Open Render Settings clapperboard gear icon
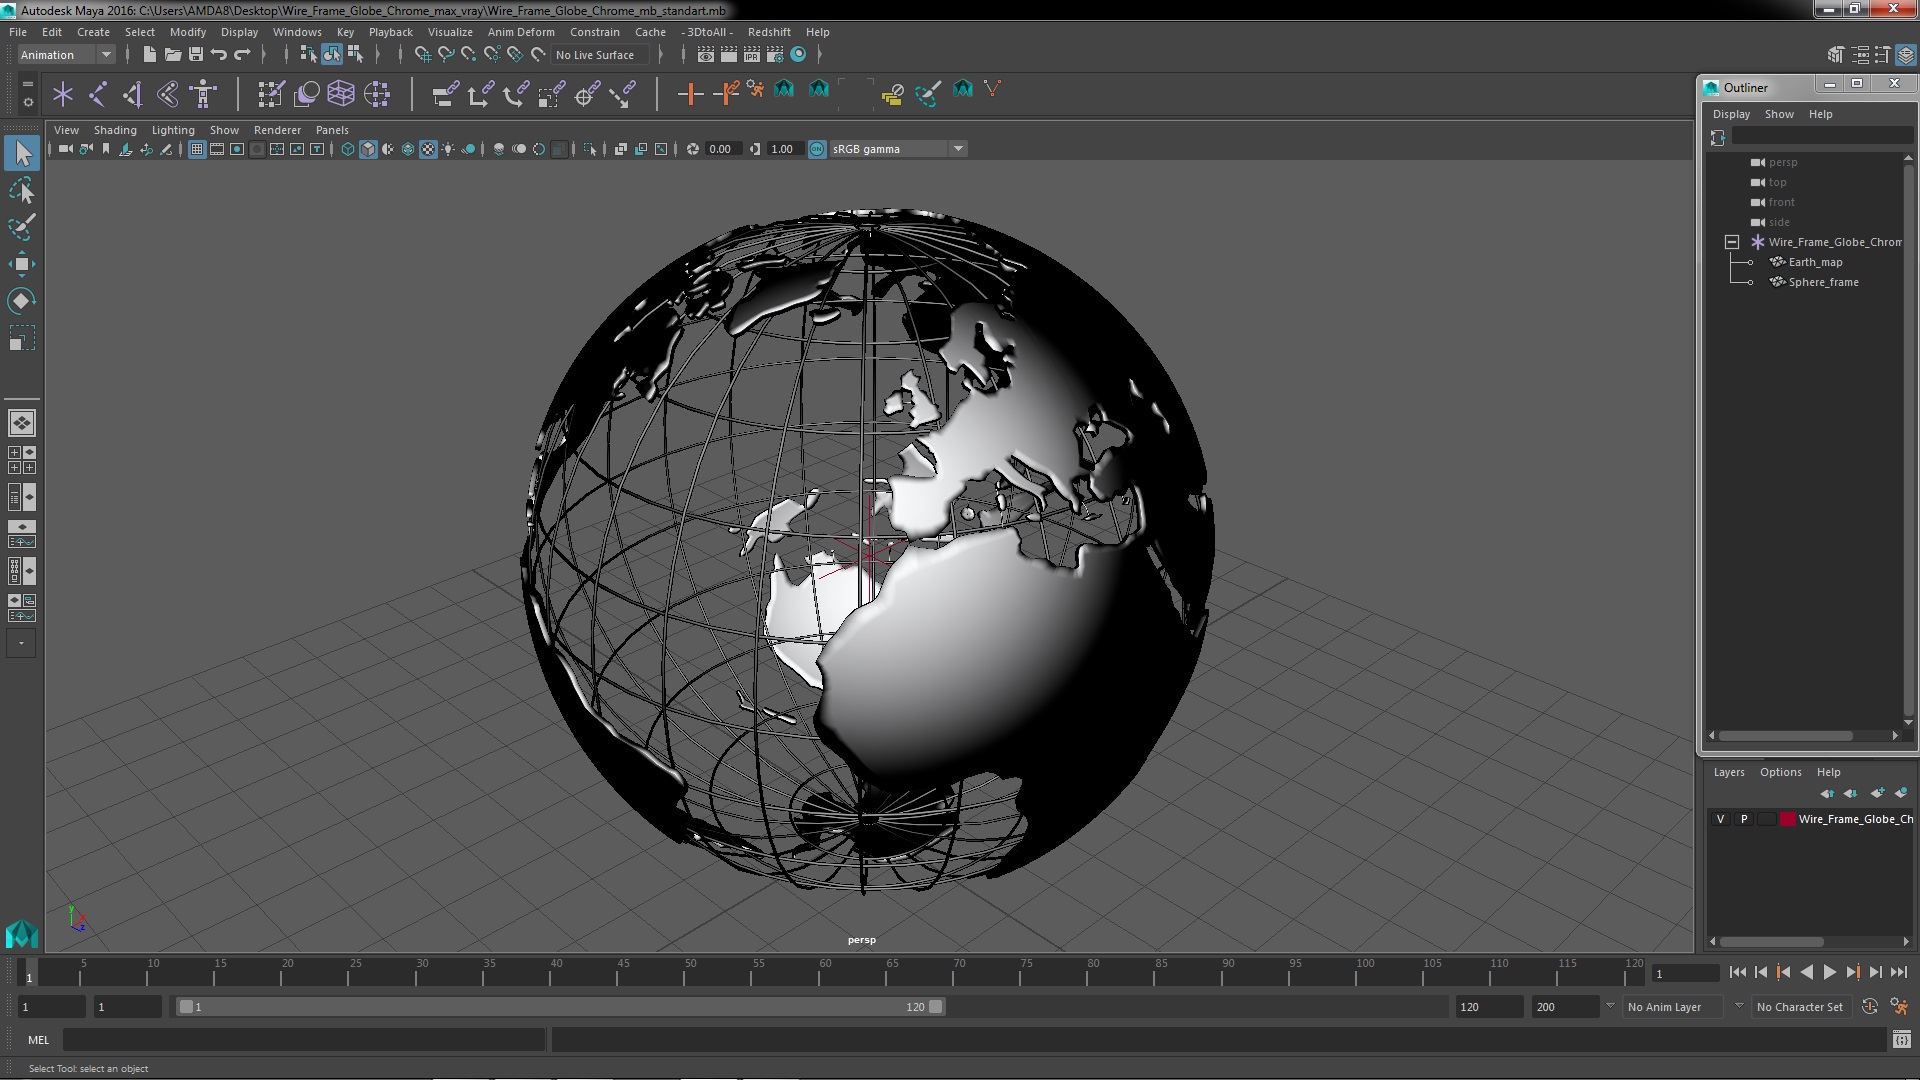This screenshot has width=1920, height=1080. [774, 54]
